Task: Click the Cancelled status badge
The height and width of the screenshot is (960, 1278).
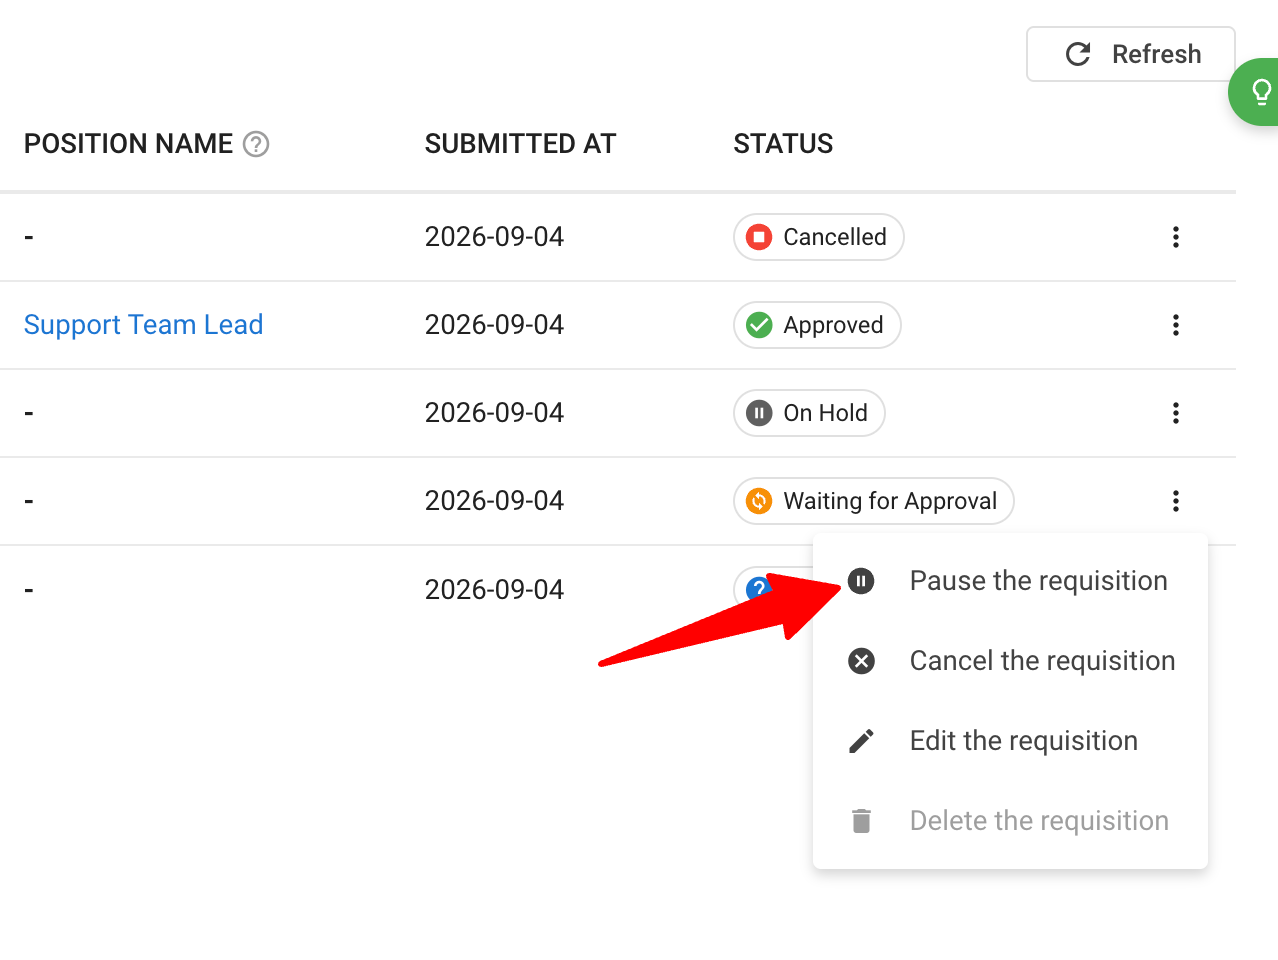Action: pos(819,237)
